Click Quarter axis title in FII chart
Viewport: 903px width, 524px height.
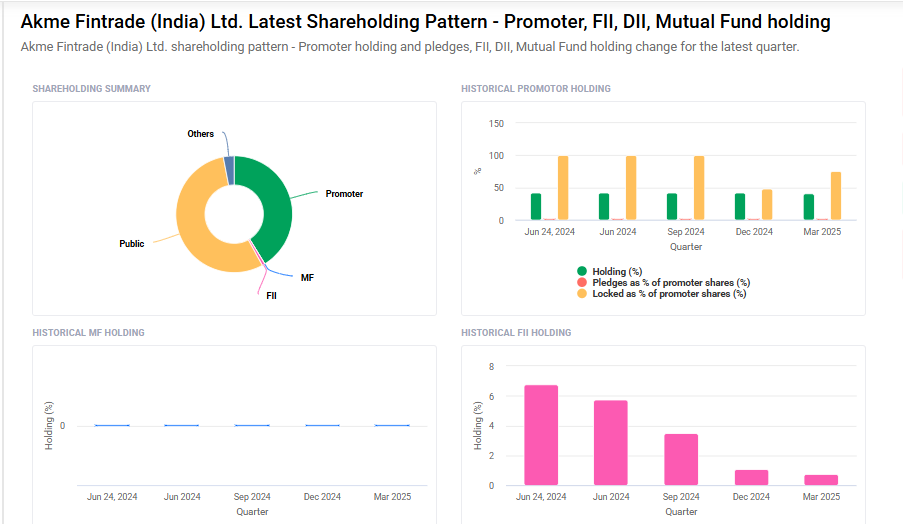681,511
